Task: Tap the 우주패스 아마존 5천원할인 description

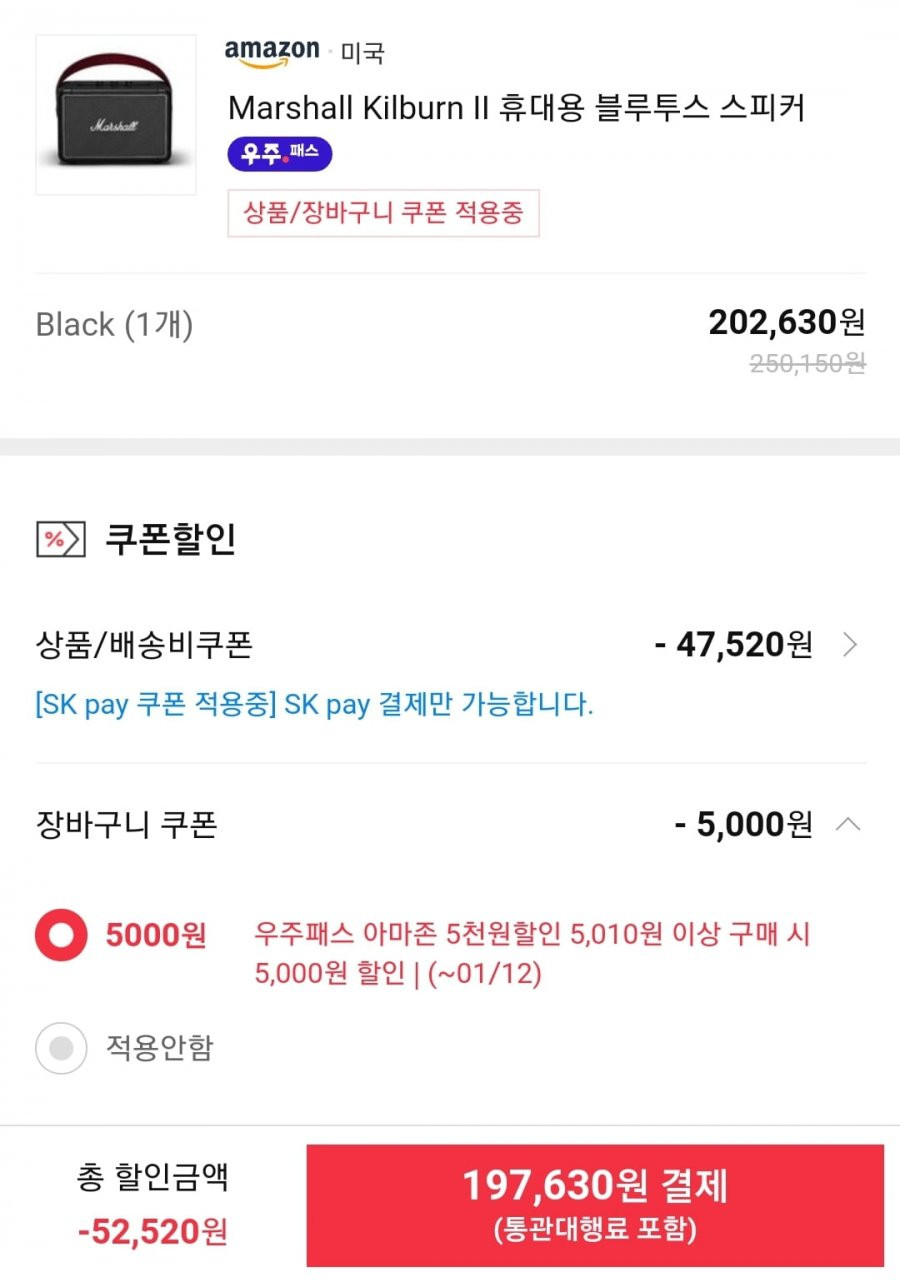Action: pos(532,954)
